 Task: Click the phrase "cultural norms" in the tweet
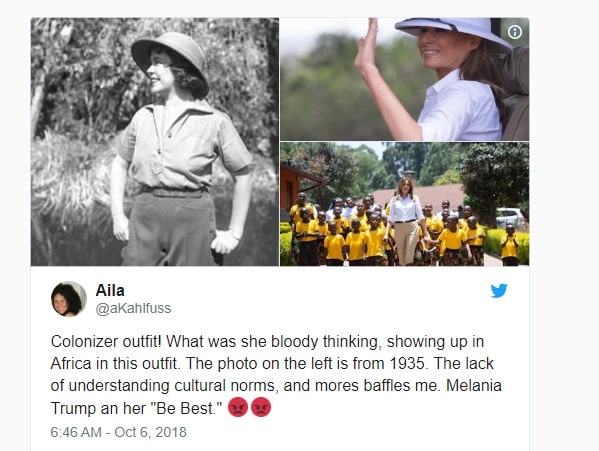(224, 386)
